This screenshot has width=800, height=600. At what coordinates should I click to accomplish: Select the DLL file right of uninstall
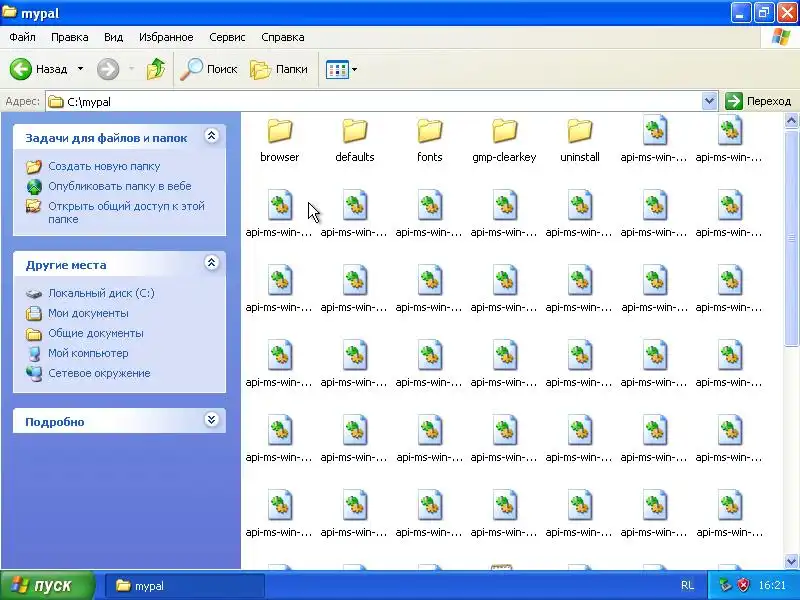click(655, 131)
